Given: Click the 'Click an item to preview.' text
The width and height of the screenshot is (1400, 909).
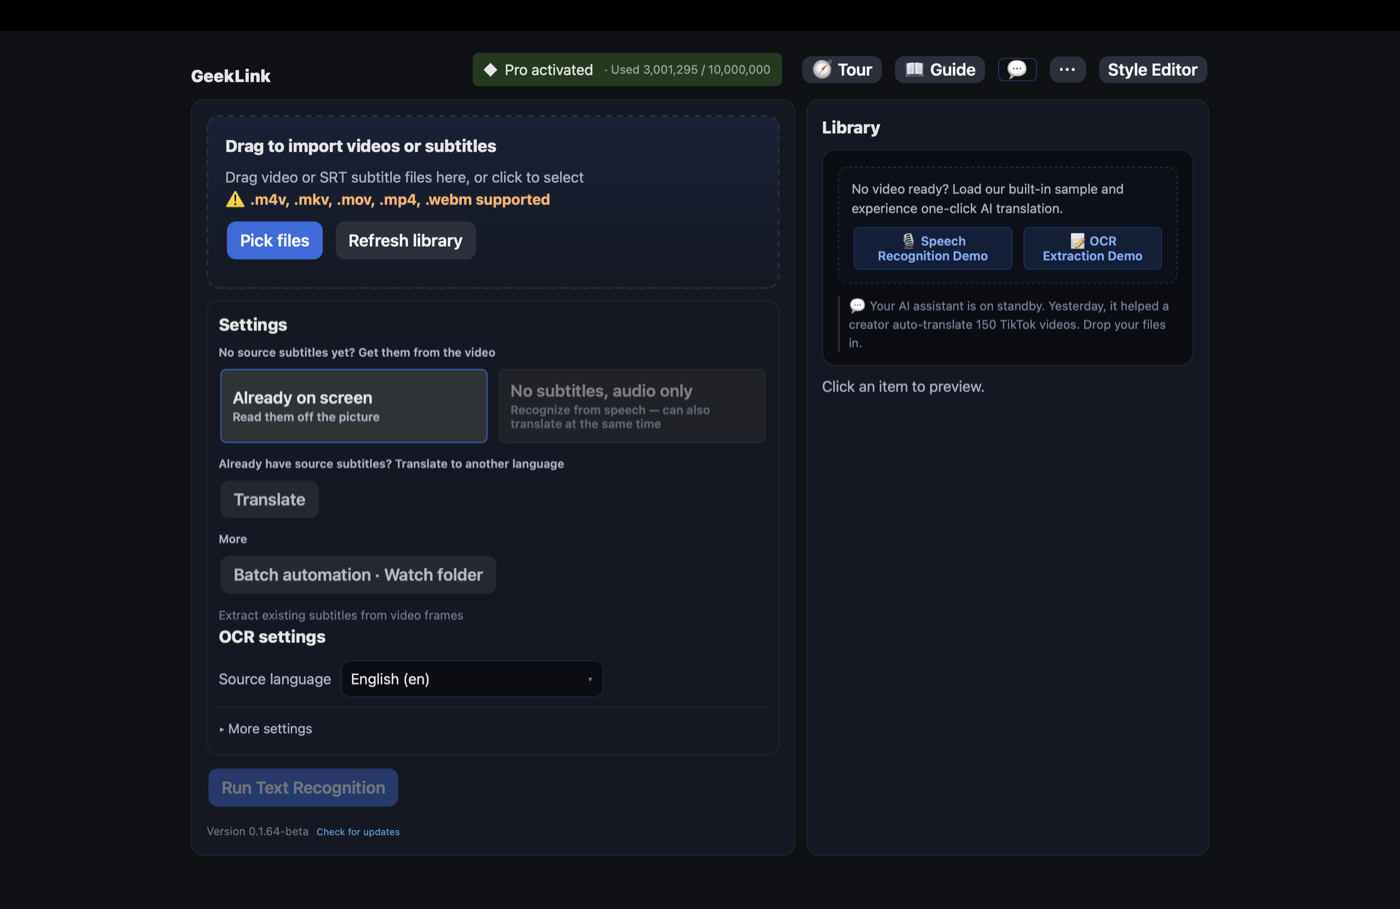Looking at the screenshot, I should [x=903, y=386].
